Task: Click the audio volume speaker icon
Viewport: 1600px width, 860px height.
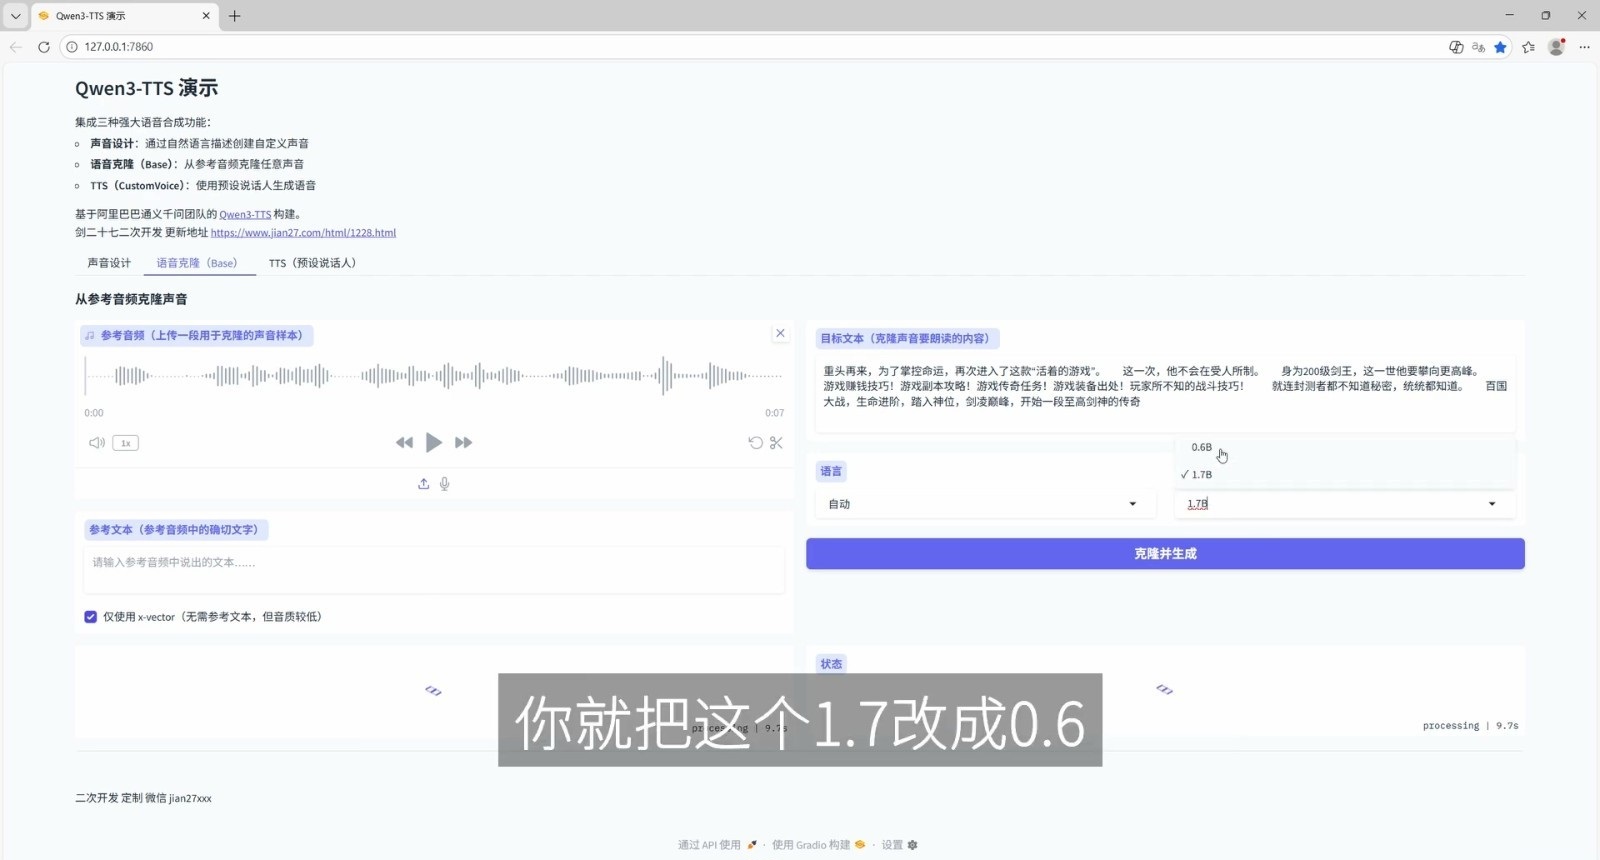Action: (x=96, y=443)
